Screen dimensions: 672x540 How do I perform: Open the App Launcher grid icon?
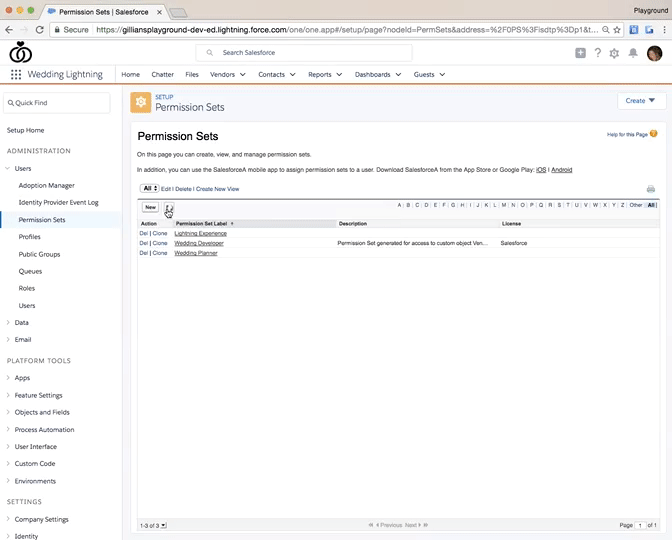click(x=16, y=75)
